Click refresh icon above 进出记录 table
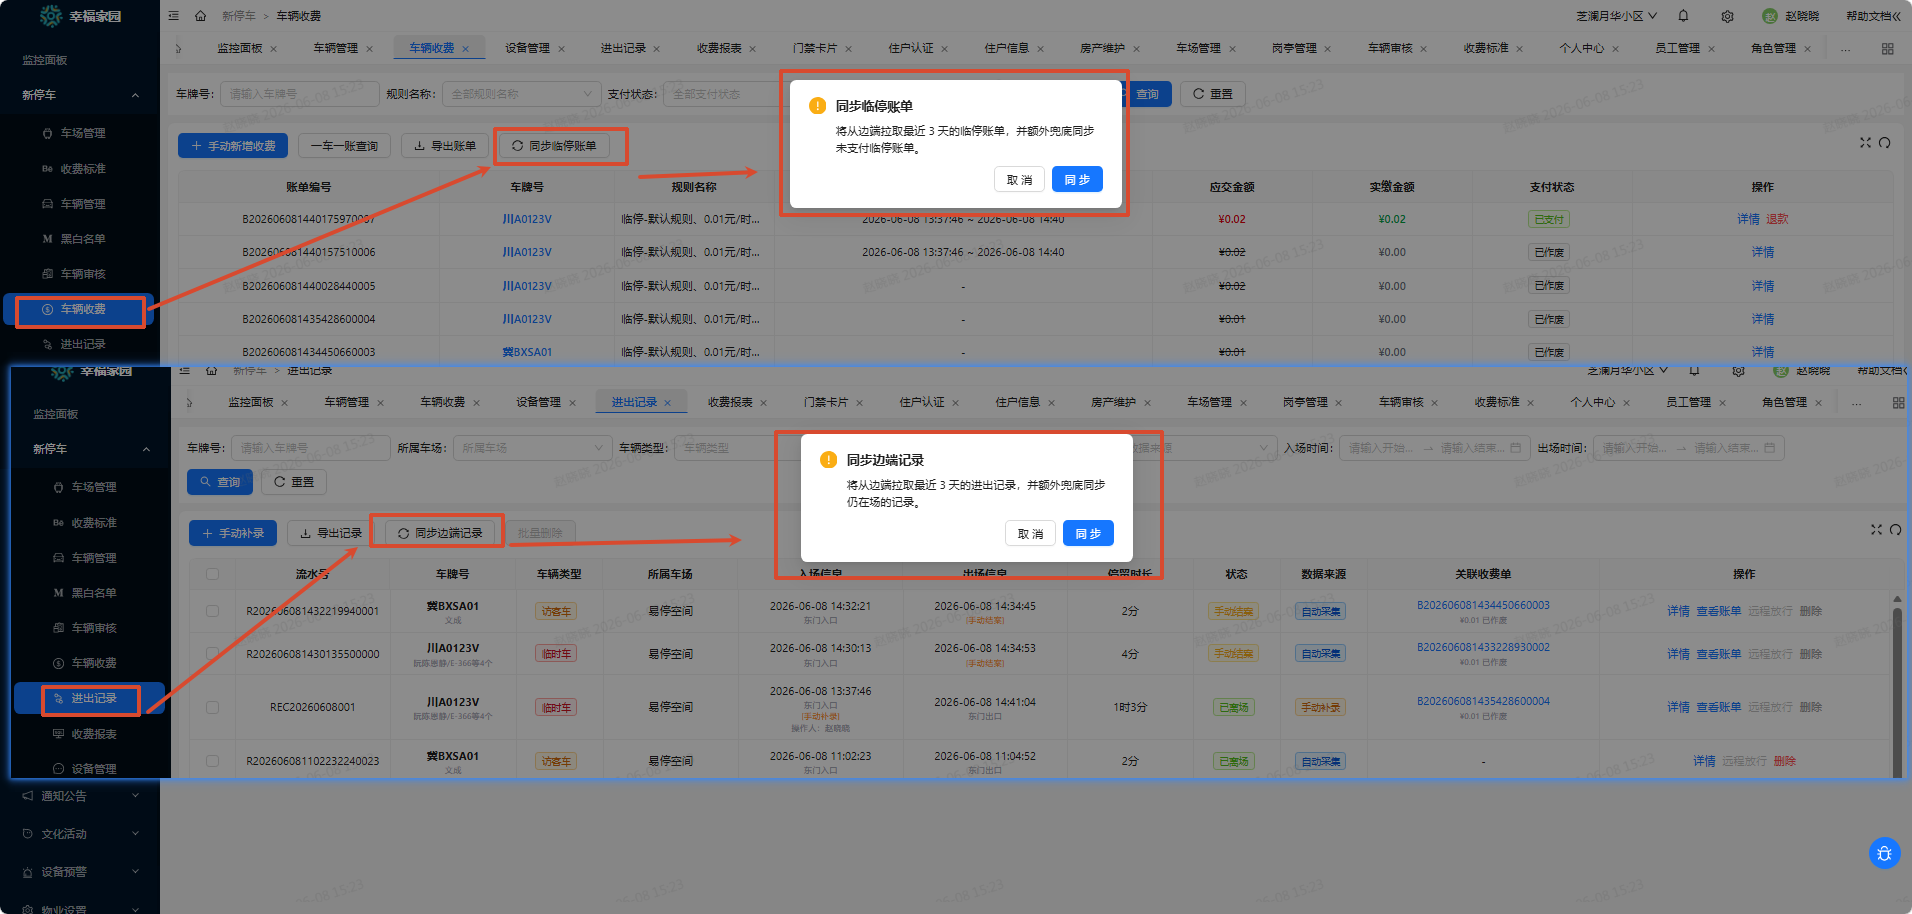Image resolution: width=1912 pixels, height=914 pixels. [1895, 530]
